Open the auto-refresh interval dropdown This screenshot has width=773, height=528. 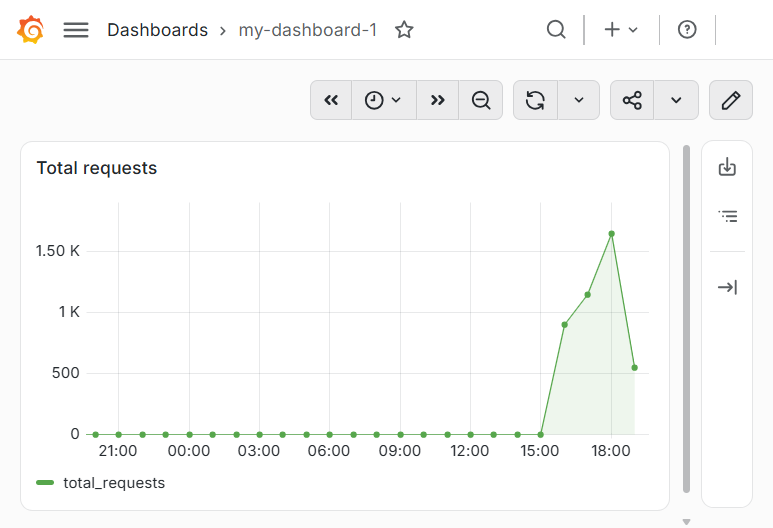(579, 100)
